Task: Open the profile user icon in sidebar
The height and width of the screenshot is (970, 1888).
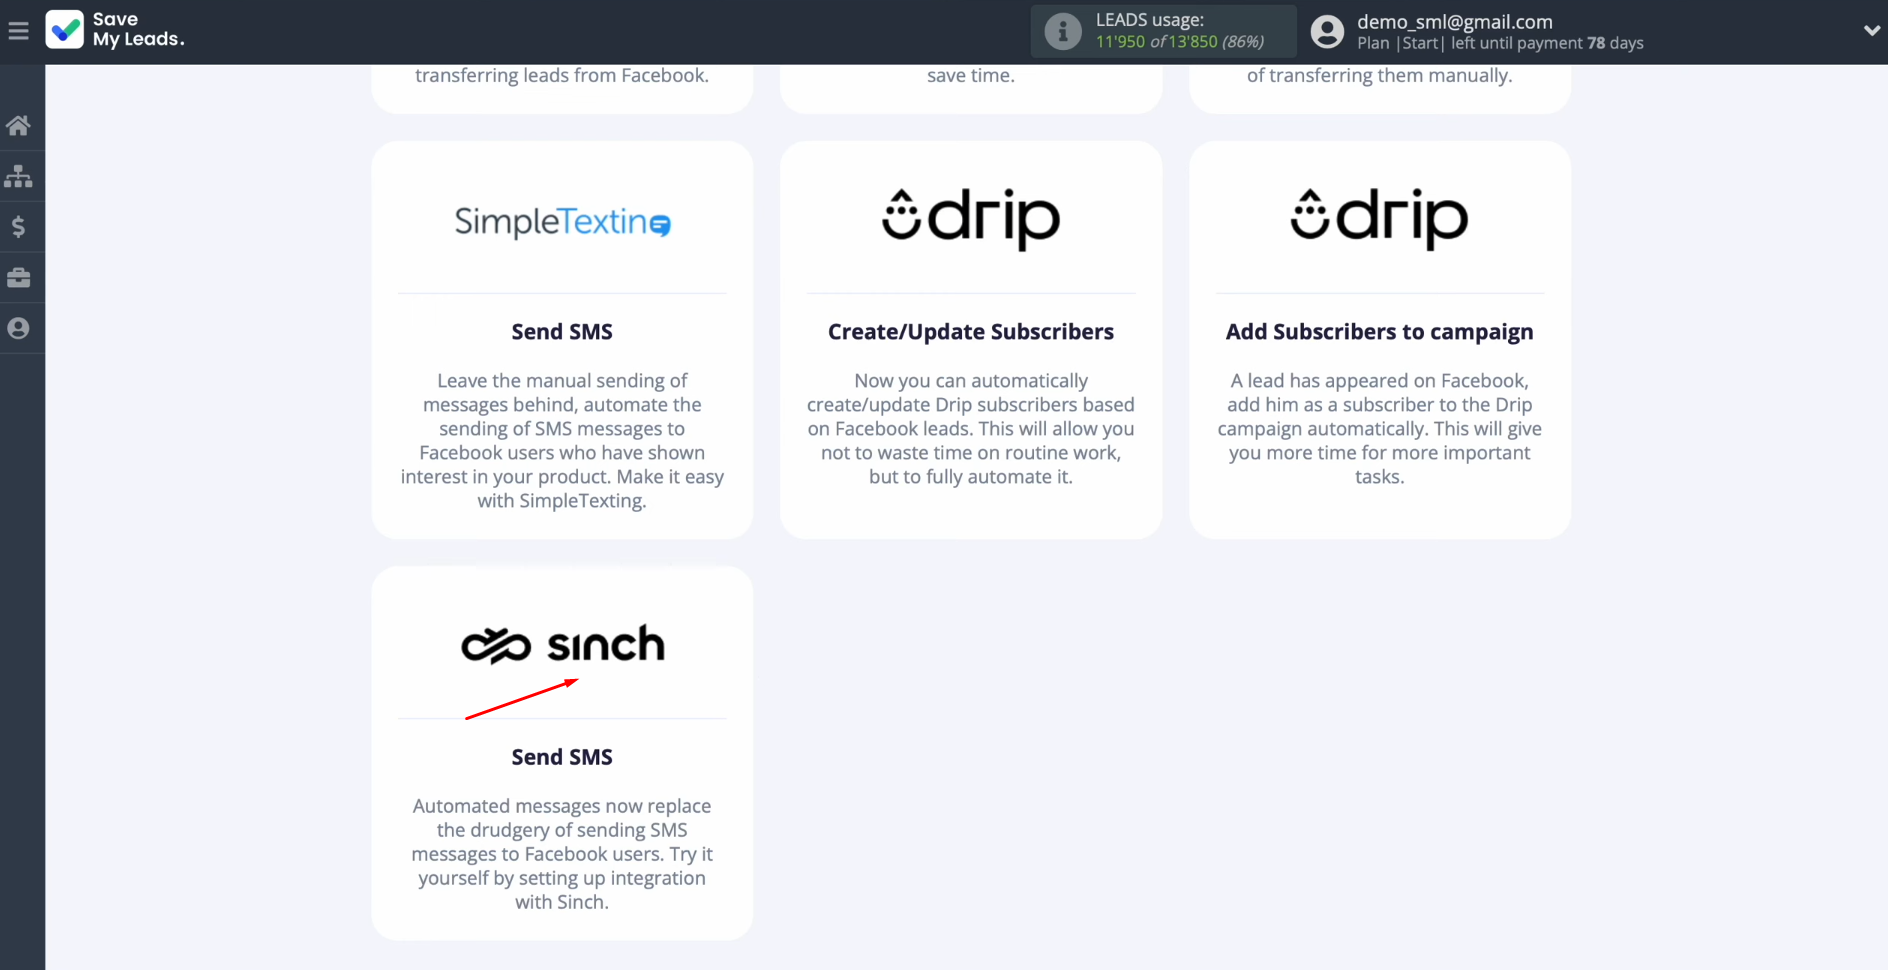Action: 18,328
